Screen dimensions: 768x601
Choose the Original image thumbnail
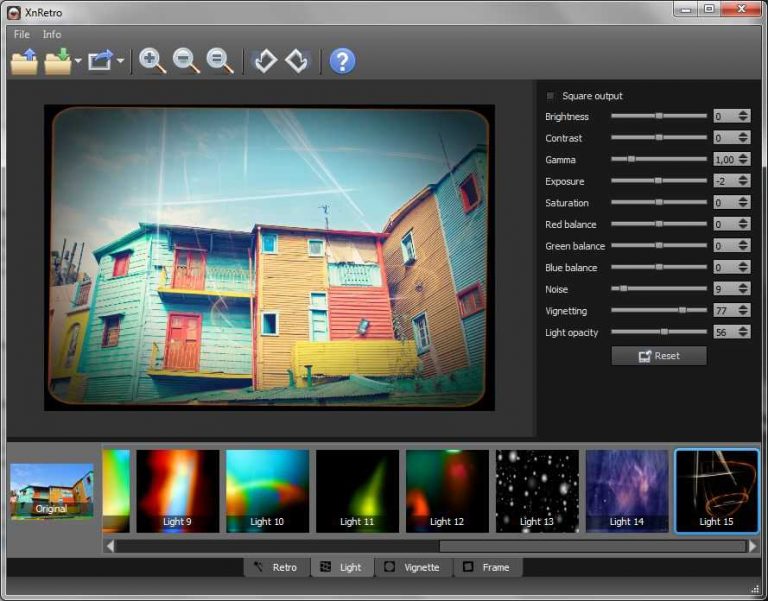pos(51,490)
